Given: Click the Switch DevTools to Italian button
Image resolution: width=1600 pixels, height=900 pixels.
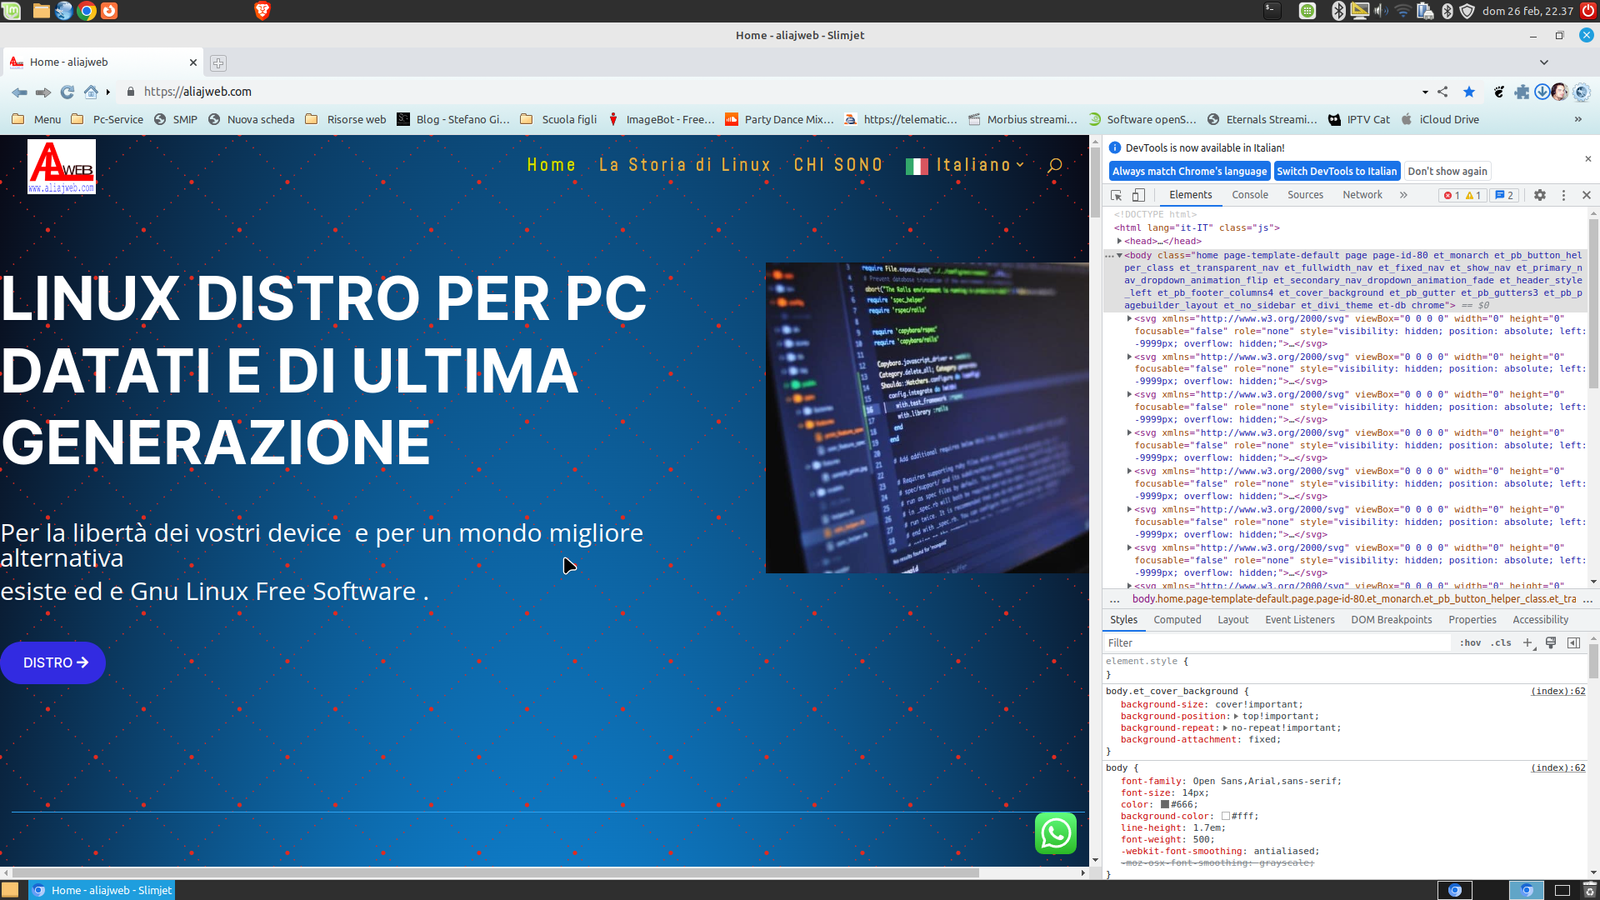Looking at the screenshot, I should [x=1336, y=171].
